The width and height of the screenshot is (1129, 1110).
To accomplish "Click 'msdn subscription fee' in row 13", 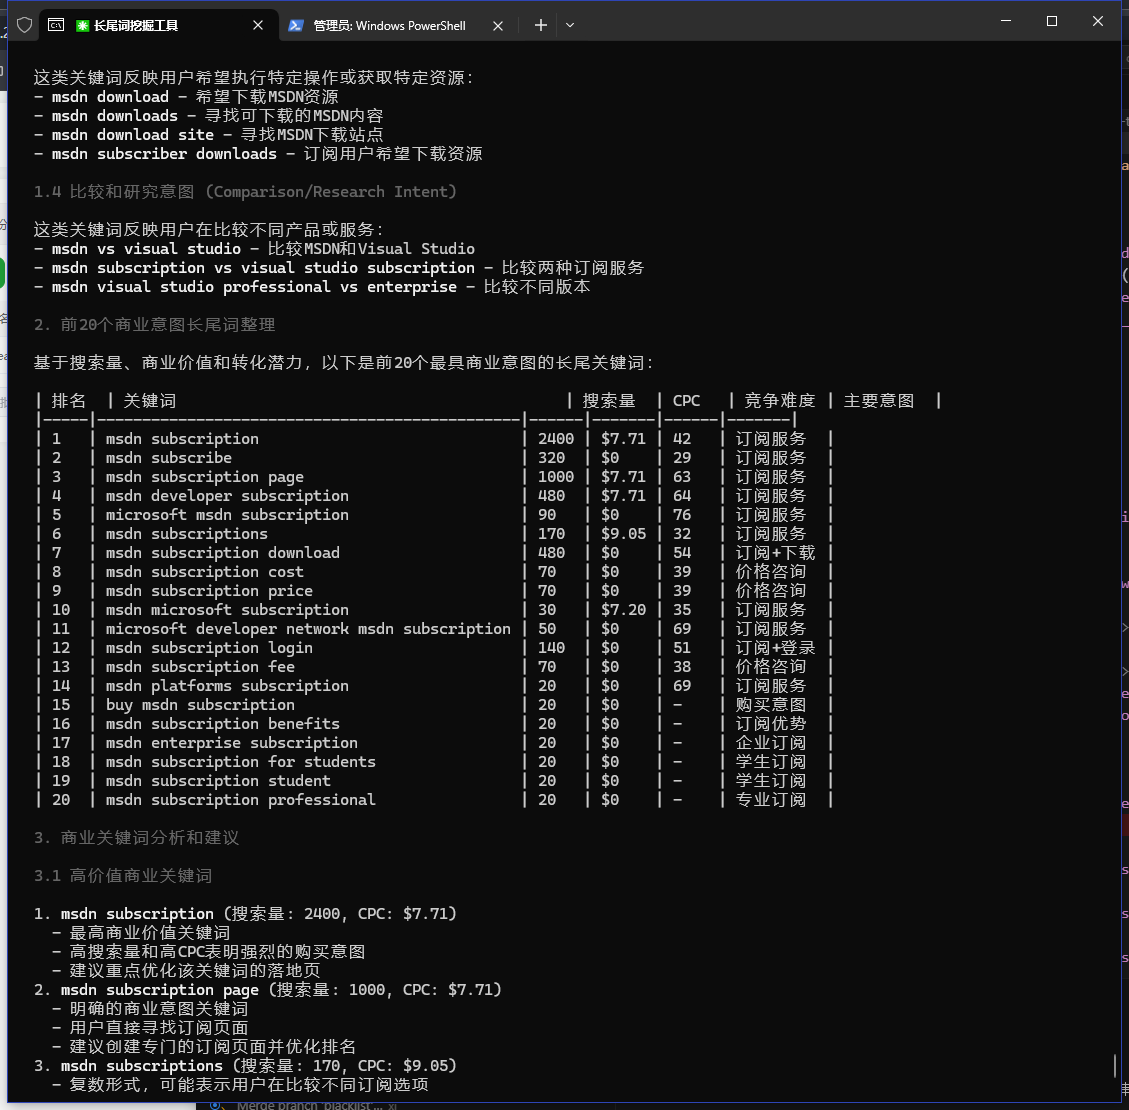I will 200,667.
